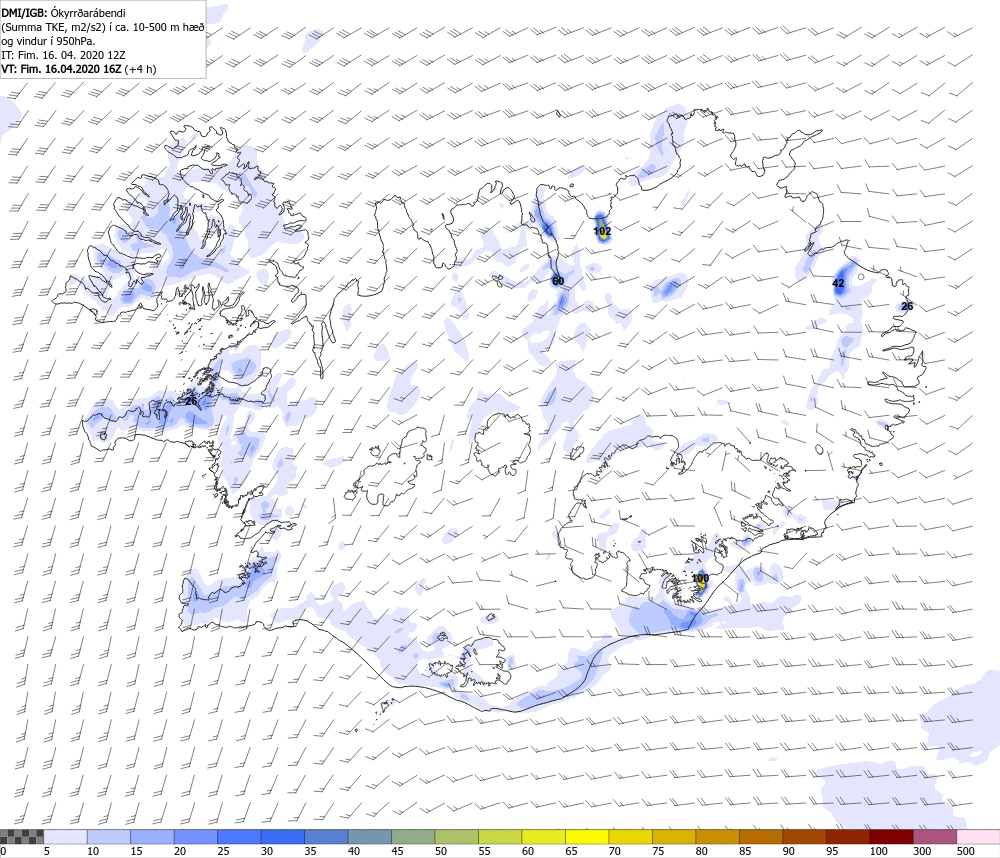Click the 60 TKE value on the map
The width and height of the screenshot is (1000, 858).
(558, 281)
